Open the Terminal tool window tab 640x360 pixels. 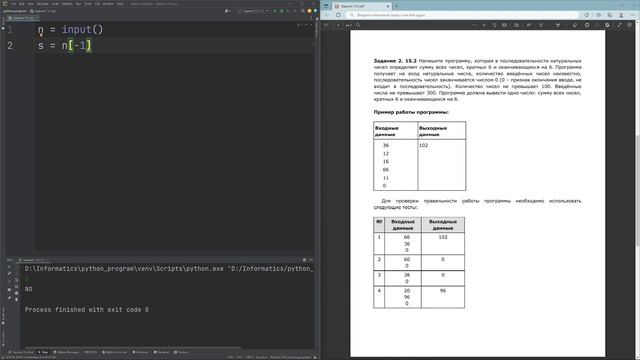coord(161,352)
